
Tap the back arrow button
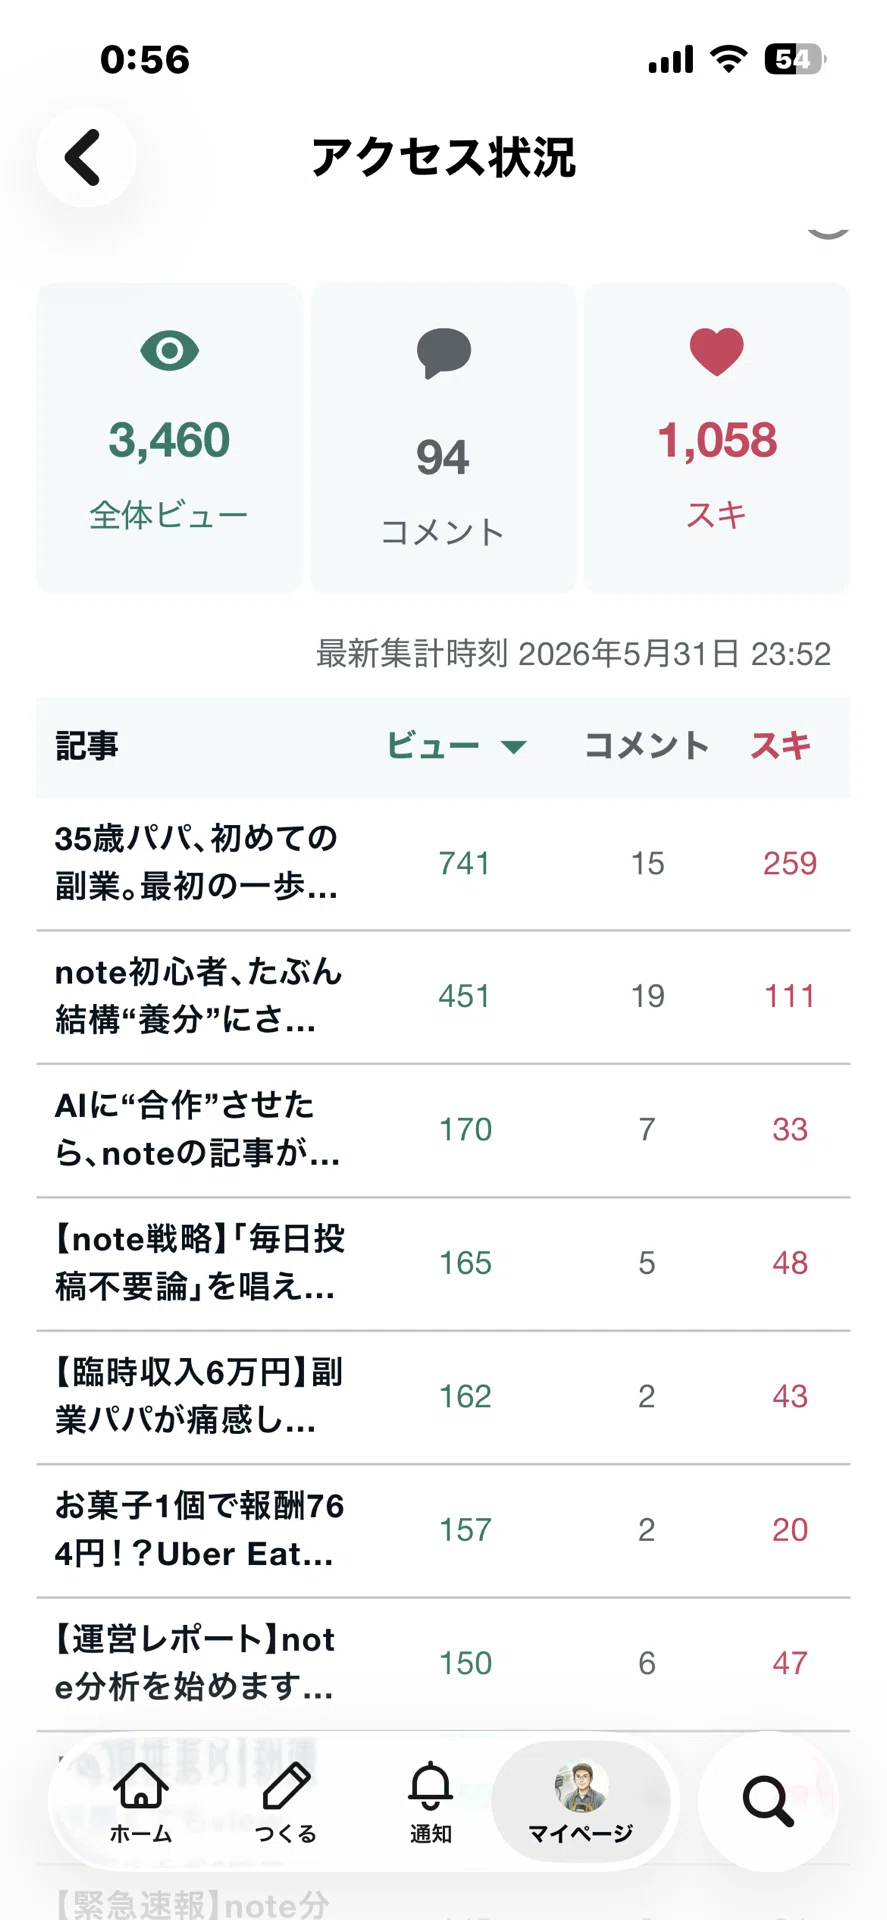click(x=86, y=158)
